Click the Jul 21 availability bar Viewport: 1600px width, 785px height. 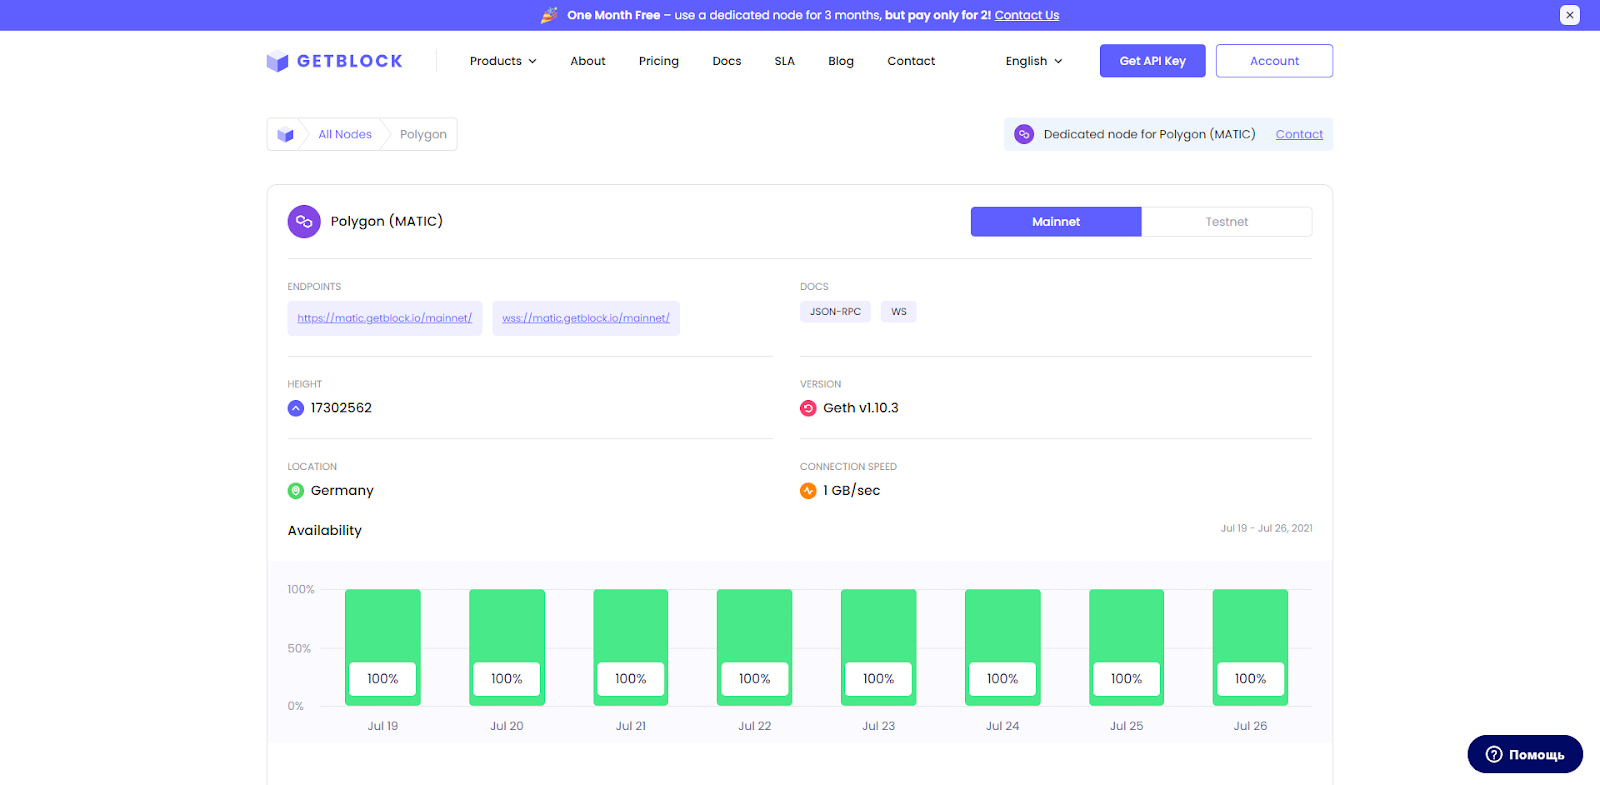coord(631,647)
